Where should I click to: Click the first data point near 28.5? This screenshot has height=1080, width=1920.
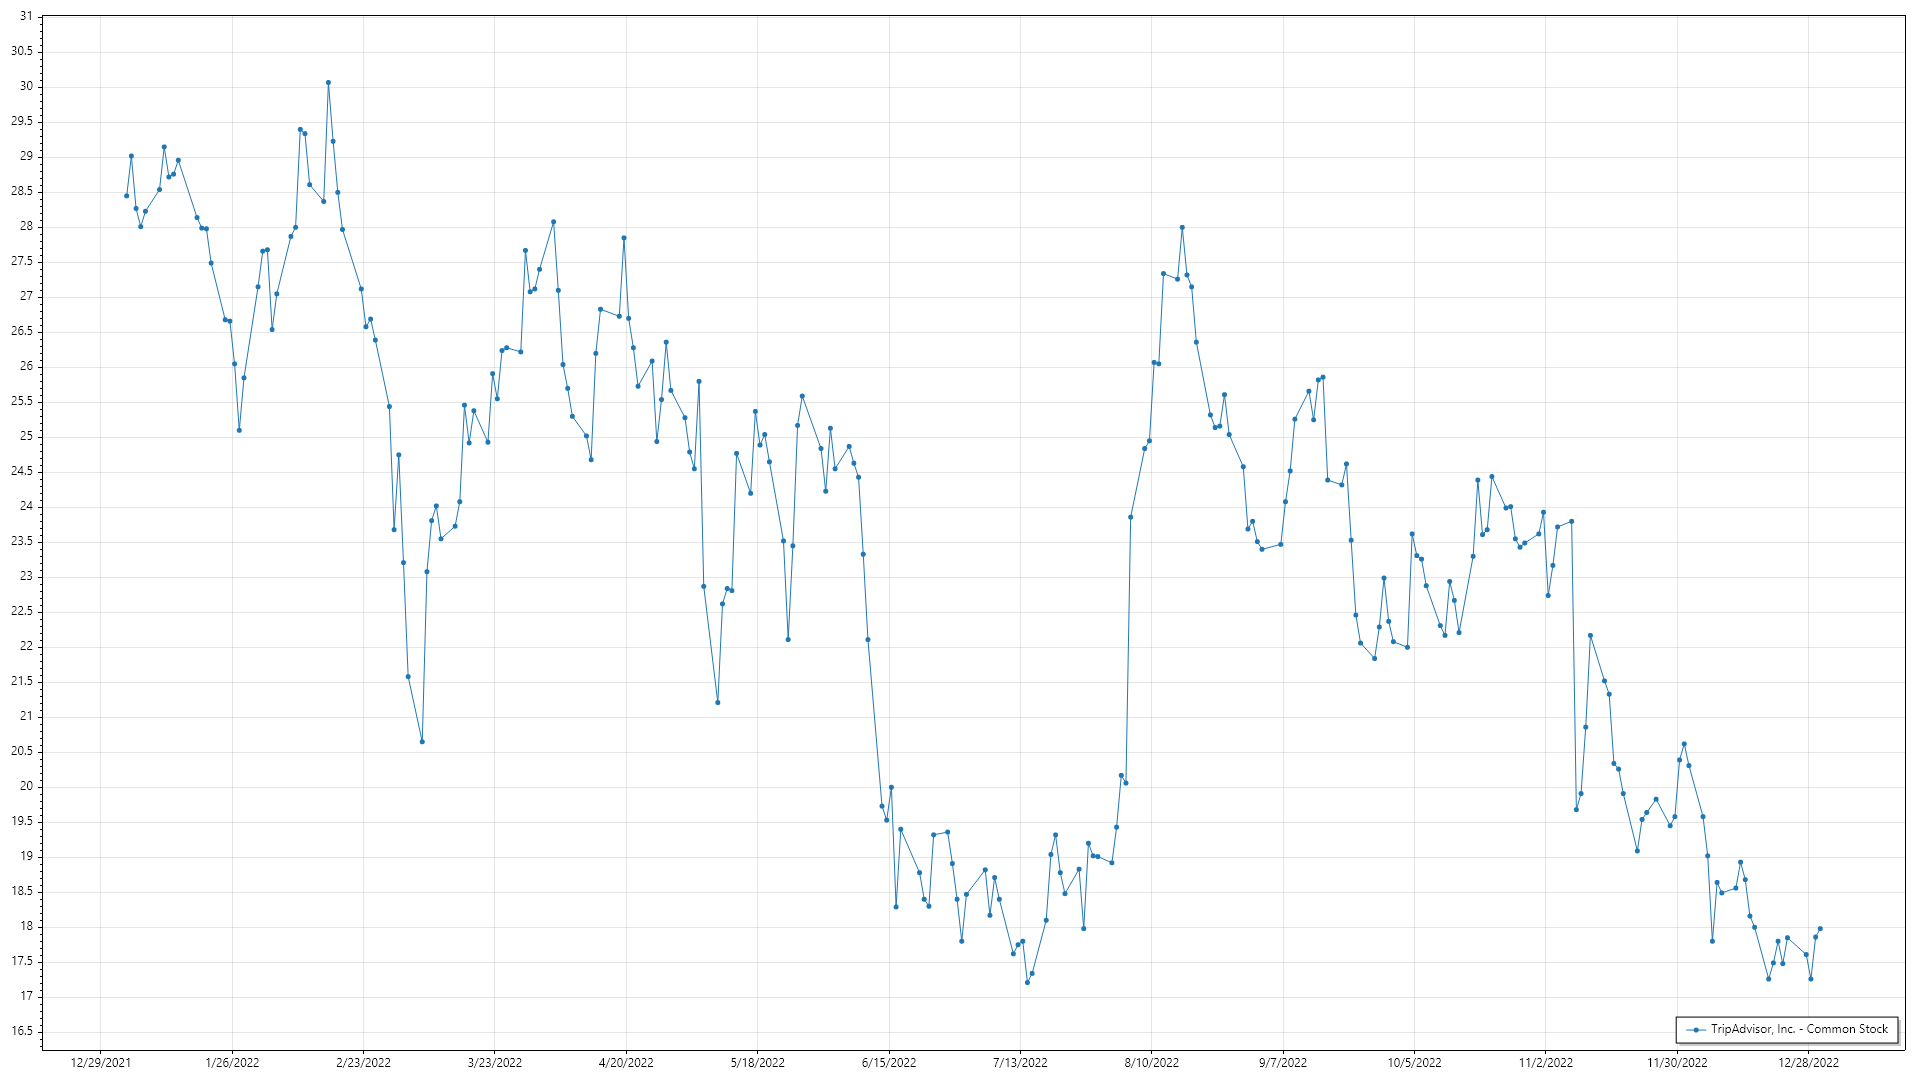click(x=127, y=196)
